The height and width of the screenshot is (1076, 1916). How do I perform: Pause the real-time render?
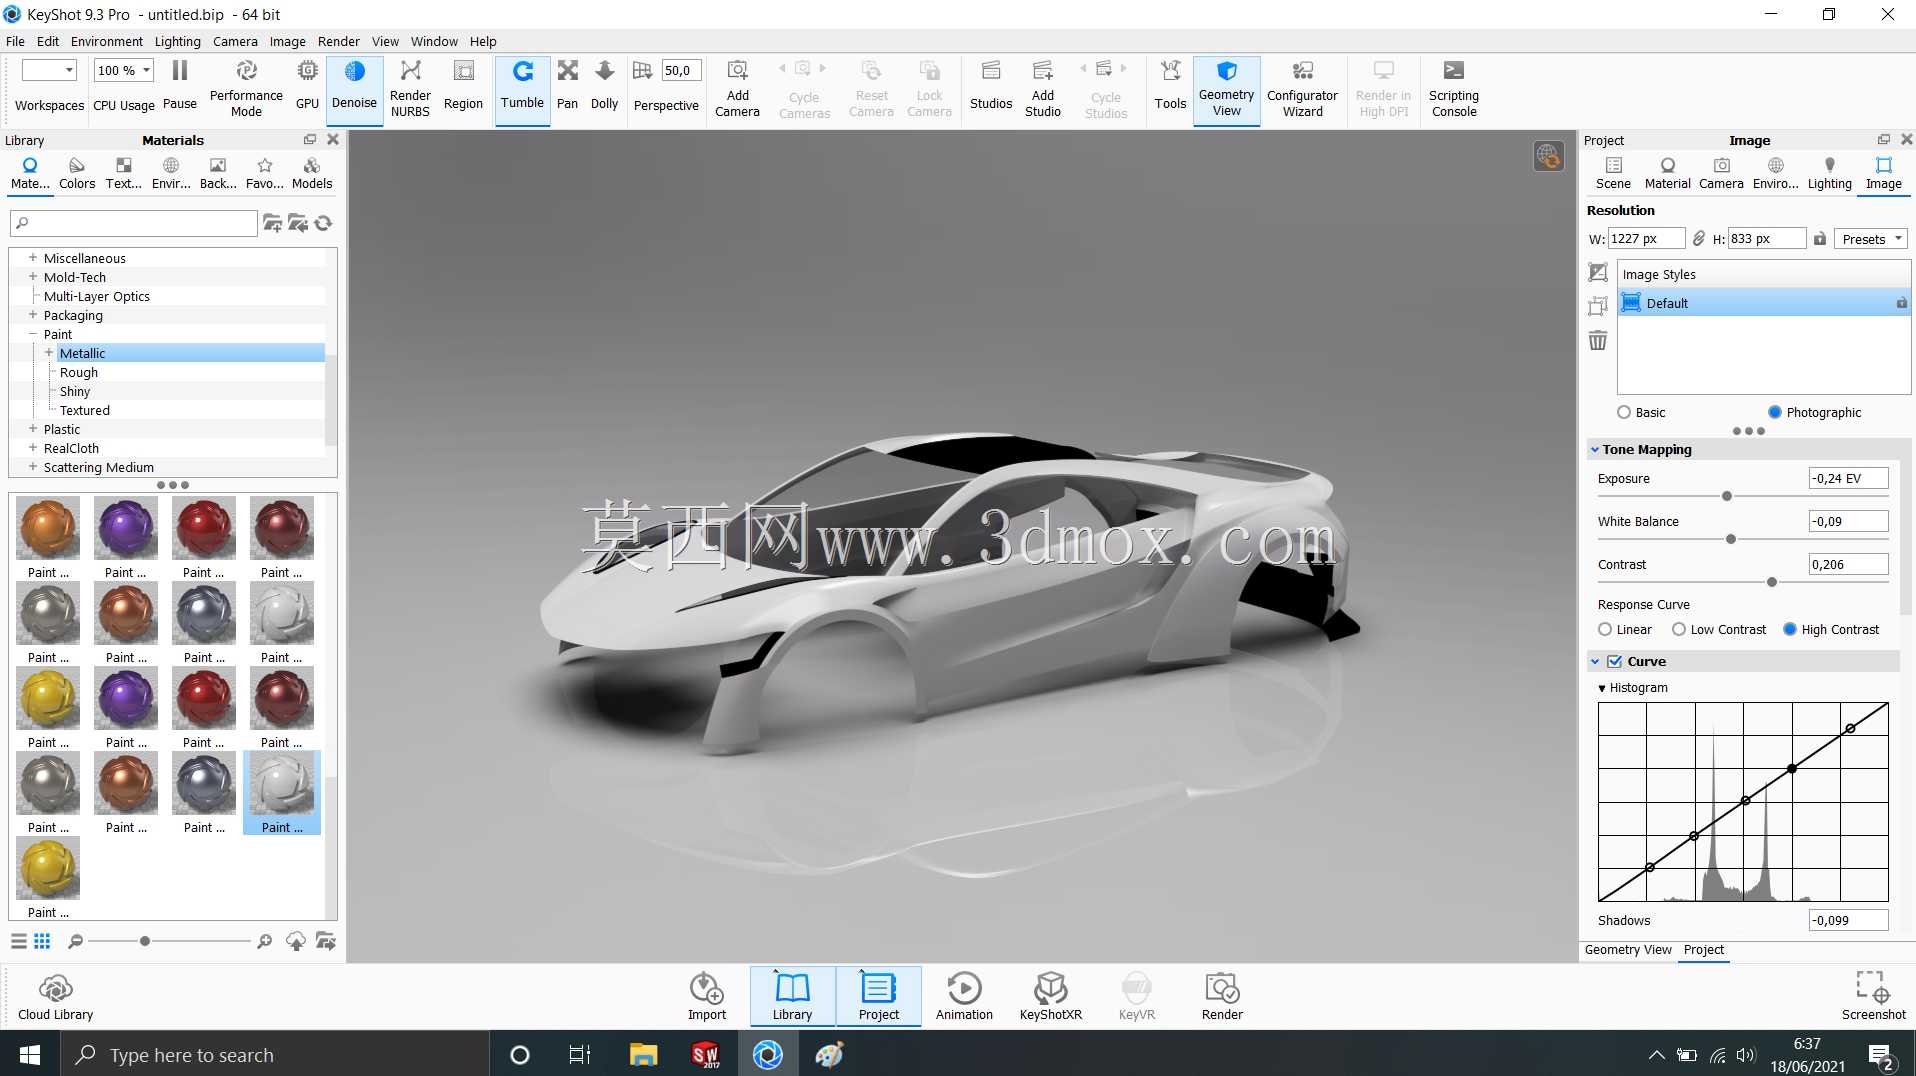179,85
